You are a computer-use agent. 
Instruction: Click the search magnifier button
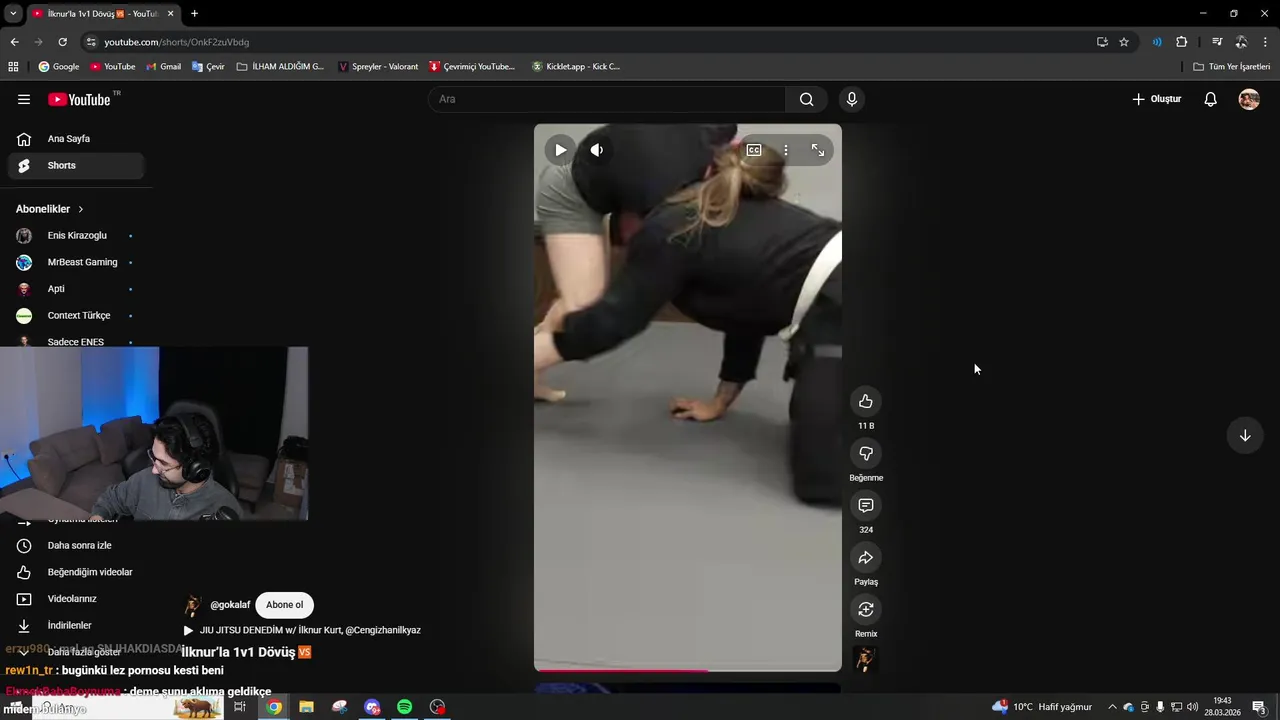807,99
